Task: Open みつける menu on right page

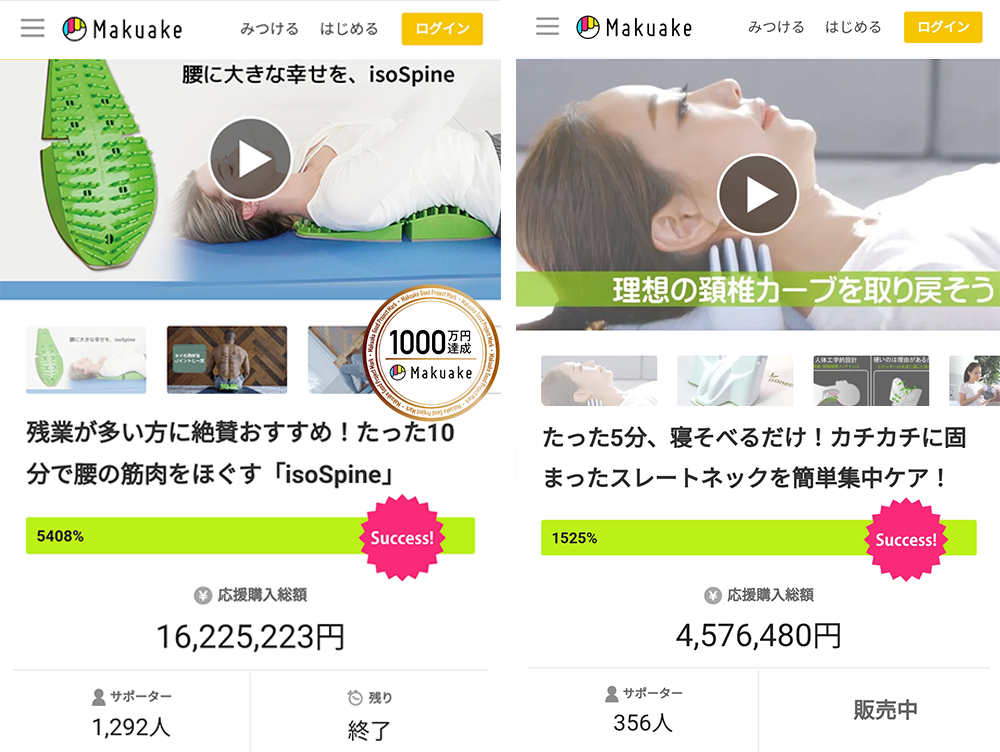Action: [776, 27]
